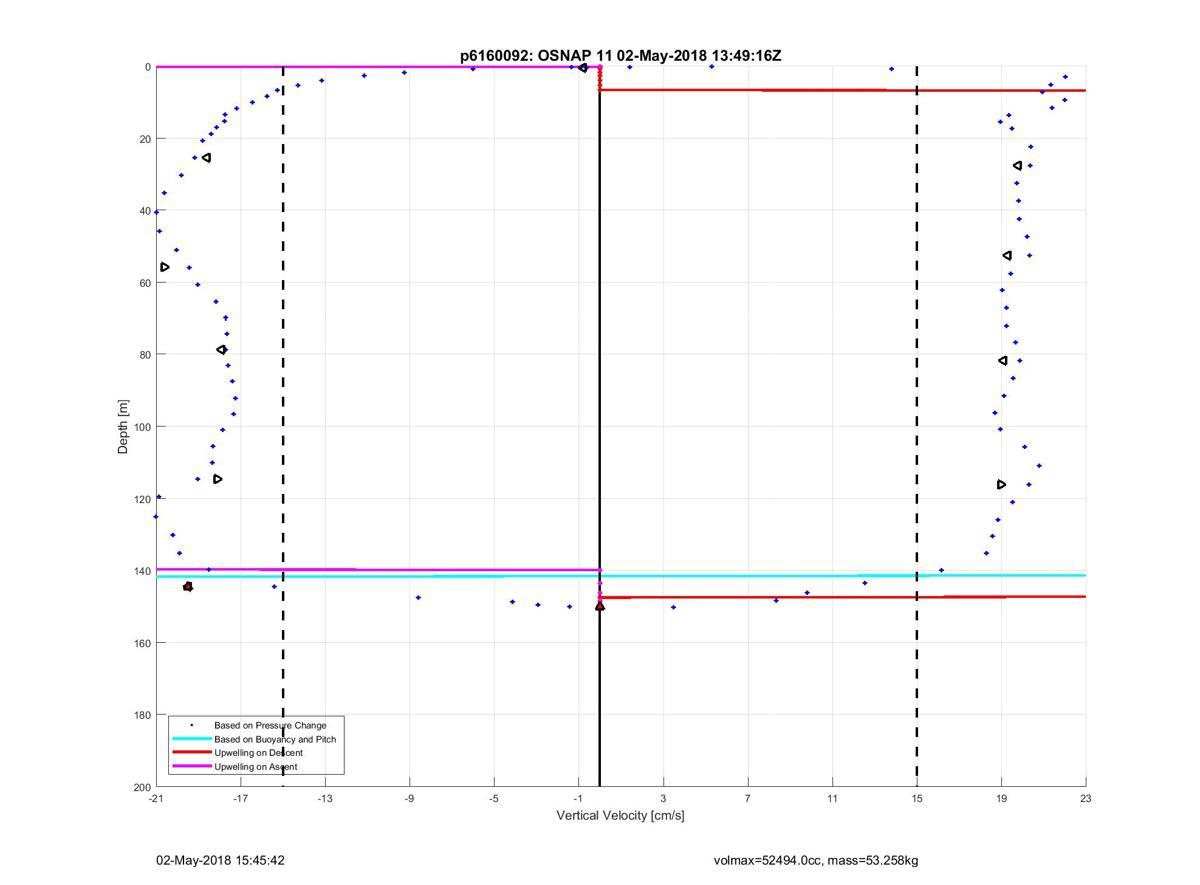Click right-profile triangle marker near 81 m depth
The width and height of the screenshot is (1200, 885).
(x=1003, y=361)
